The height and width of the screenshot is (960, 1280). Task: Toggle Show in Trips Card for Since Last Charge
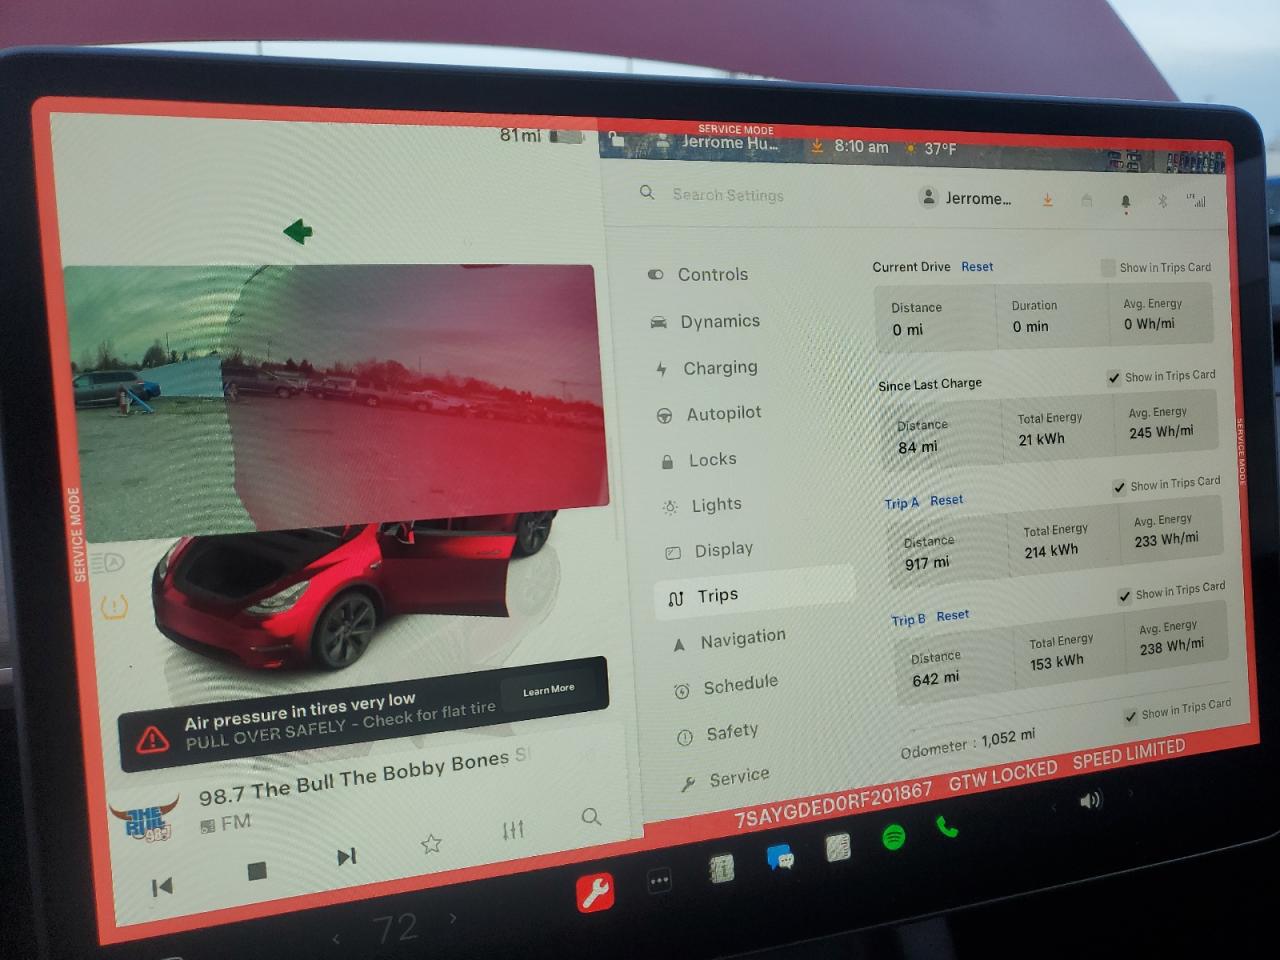click(1114, 377)
